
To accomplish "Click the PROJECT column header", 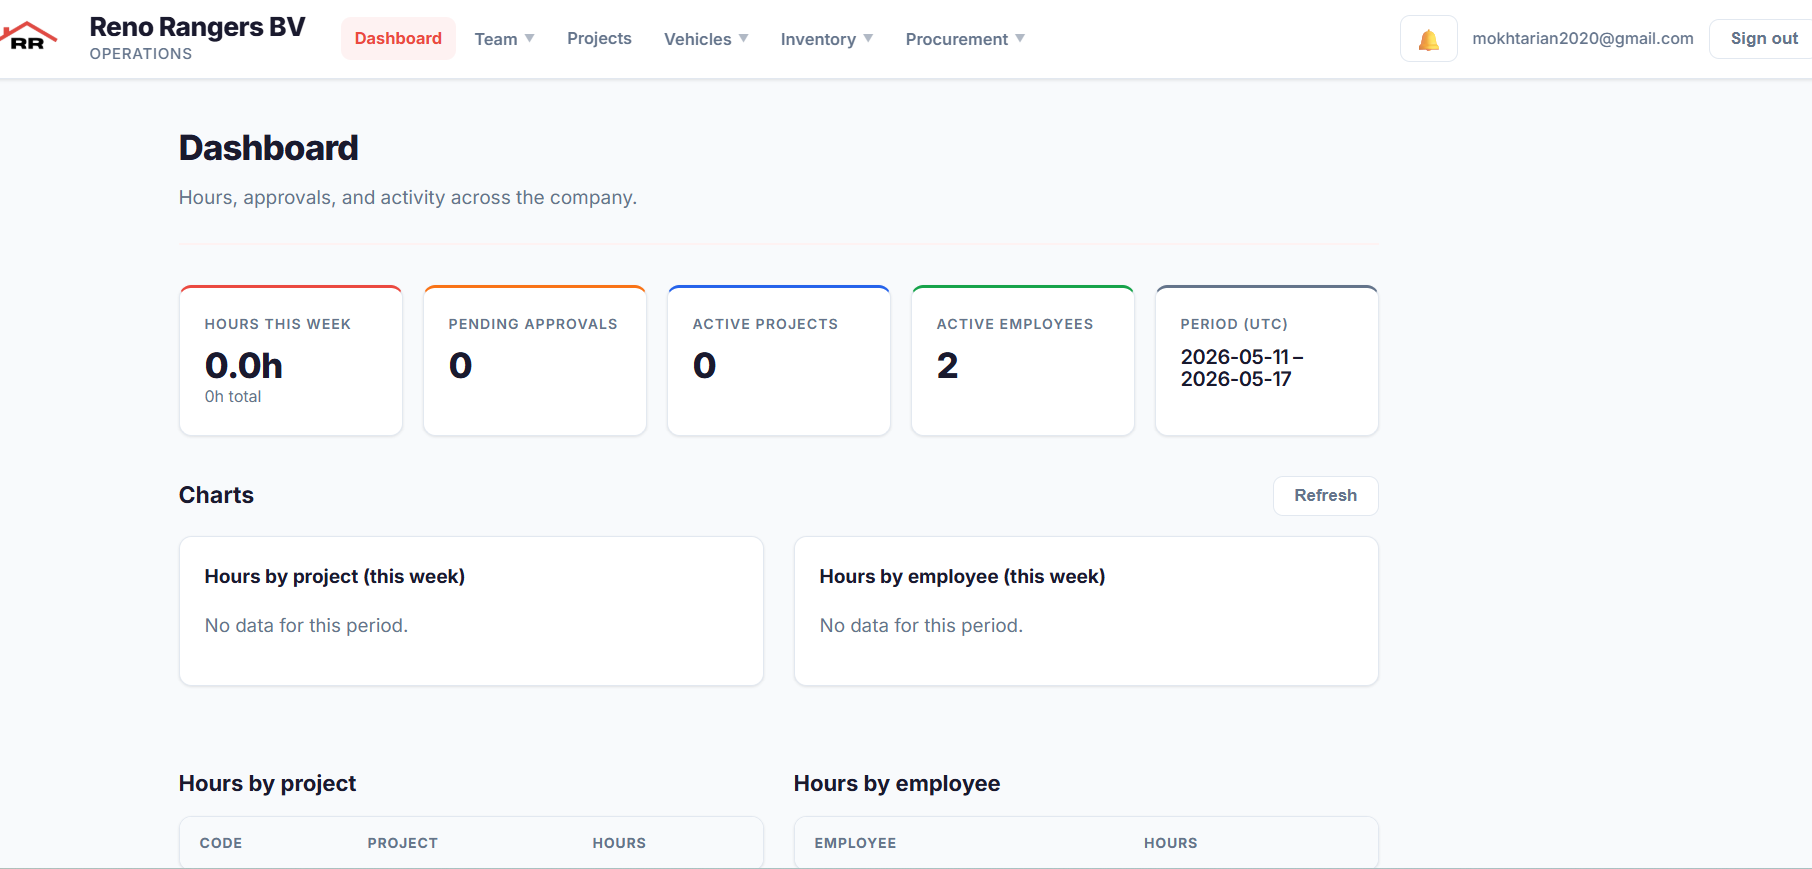I will point(403,843).
